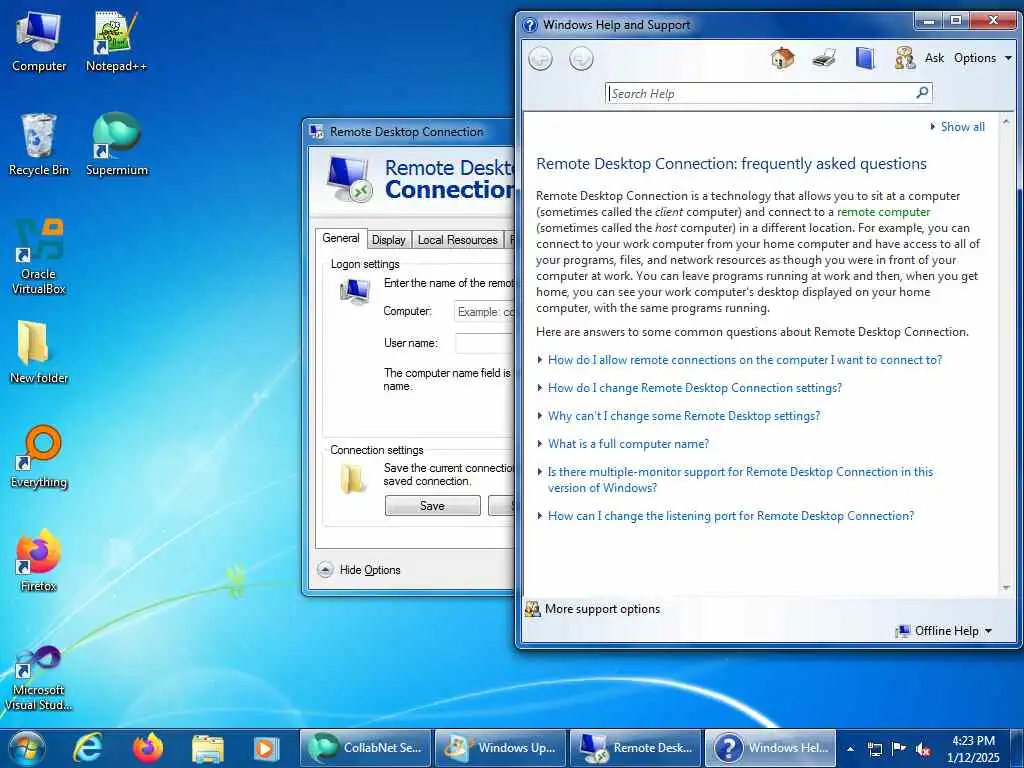
Task: Open the Offline Help dropdown
Action: pyautogui.click(x=944, y=631)
